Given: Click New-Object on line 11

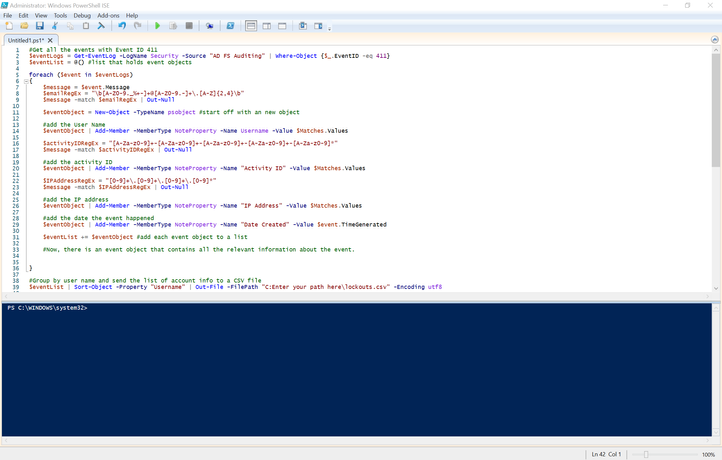Looking at the screenshot, I should (x=112, y=112).
